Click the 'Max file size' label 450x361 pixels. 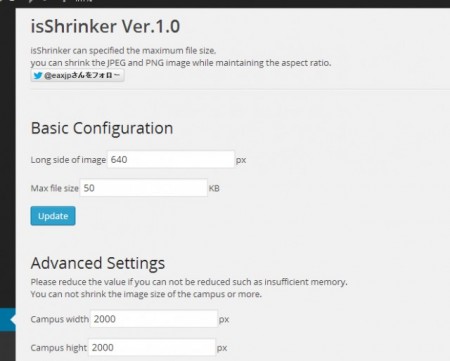click(55, 188)
